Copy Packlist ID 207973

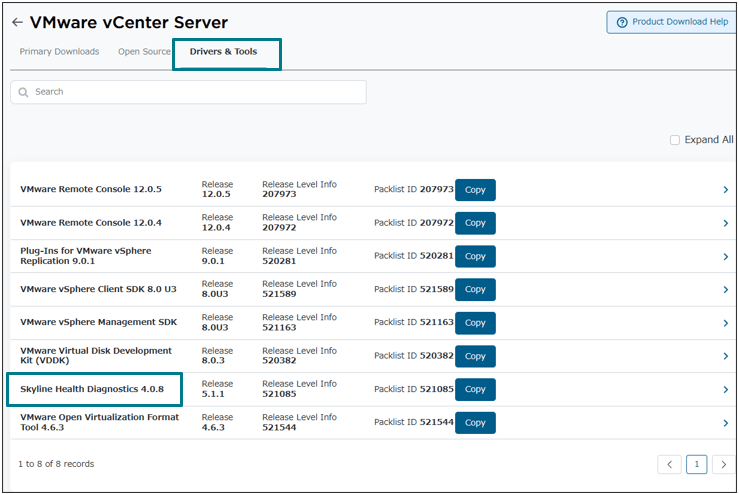tap(475, 190)
